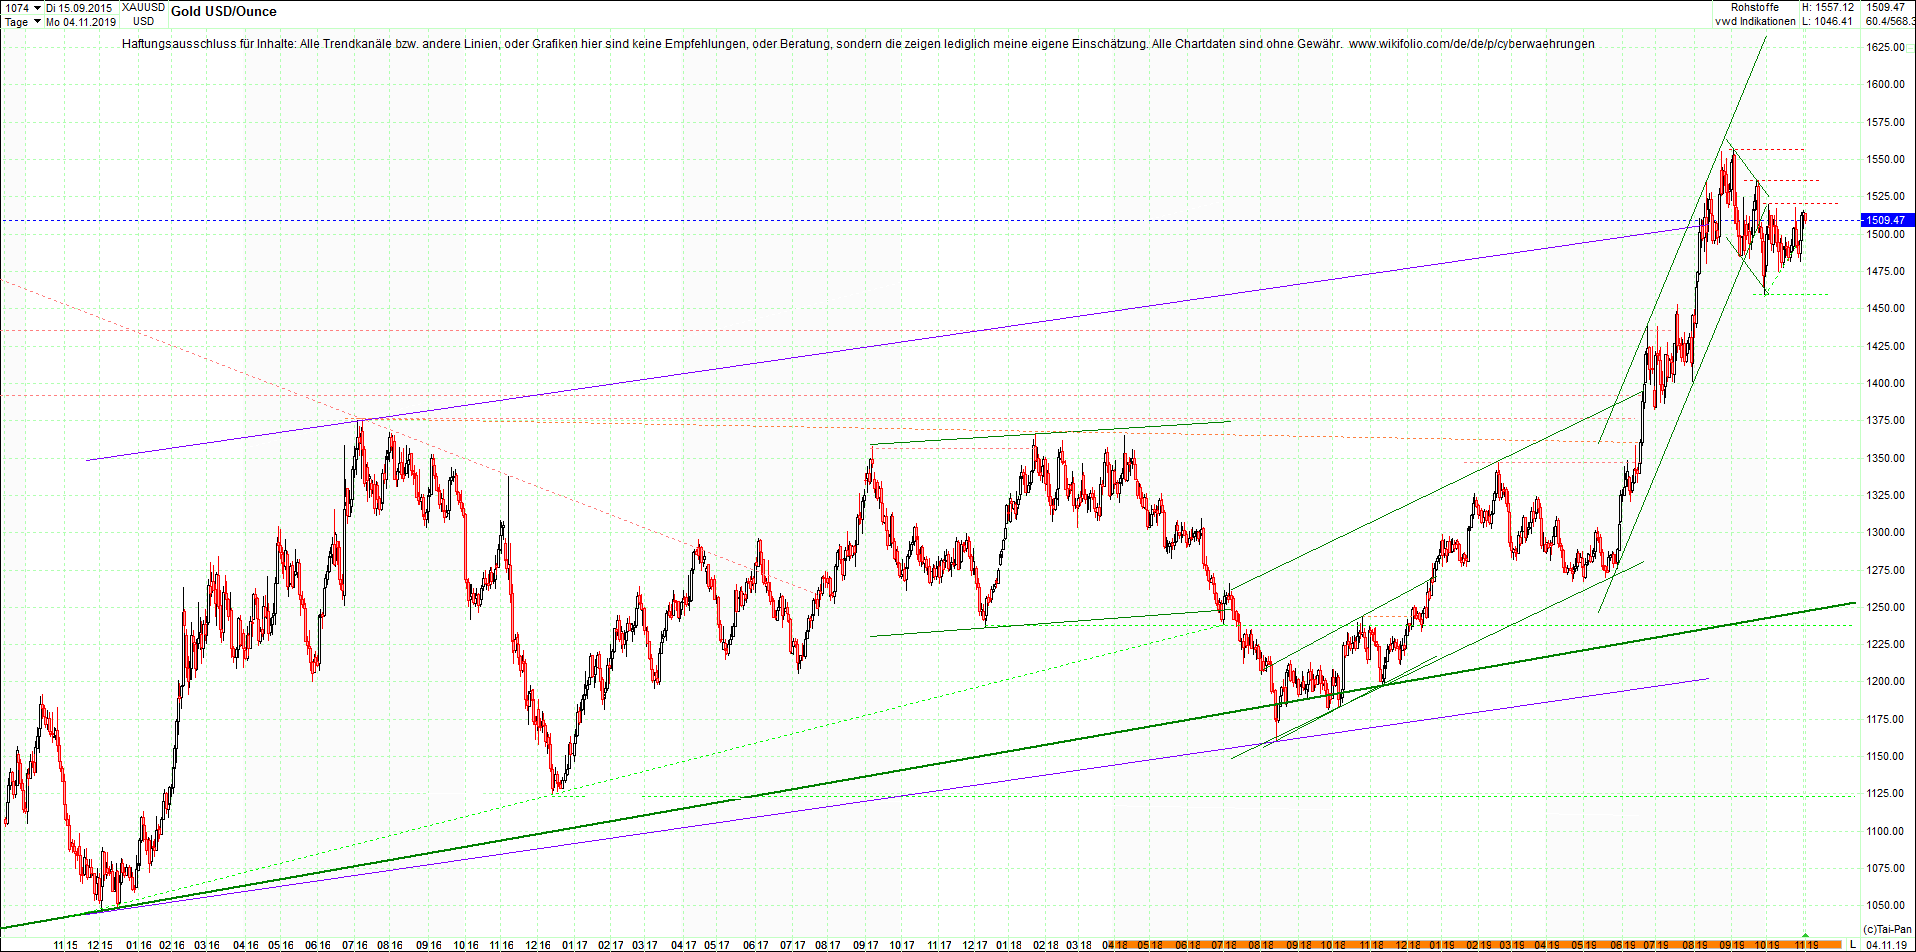Click the 07 16 time axis label
The width and height of the screenshot is (1916, 952).
[x=354, y=945]
